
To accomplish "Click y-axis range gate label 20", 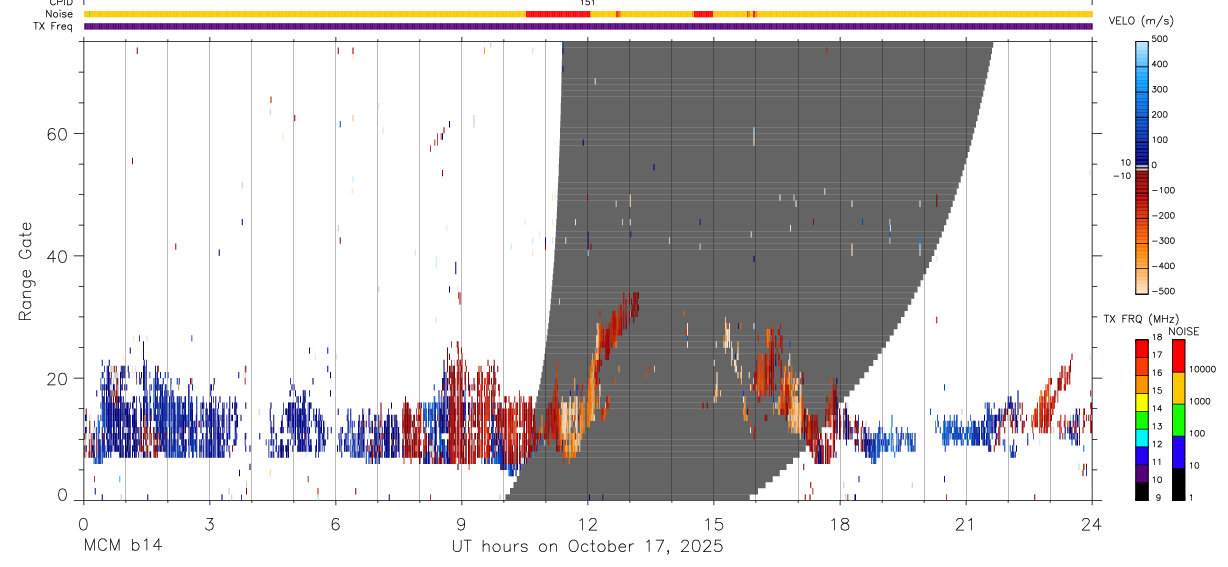I will (59, 378).
